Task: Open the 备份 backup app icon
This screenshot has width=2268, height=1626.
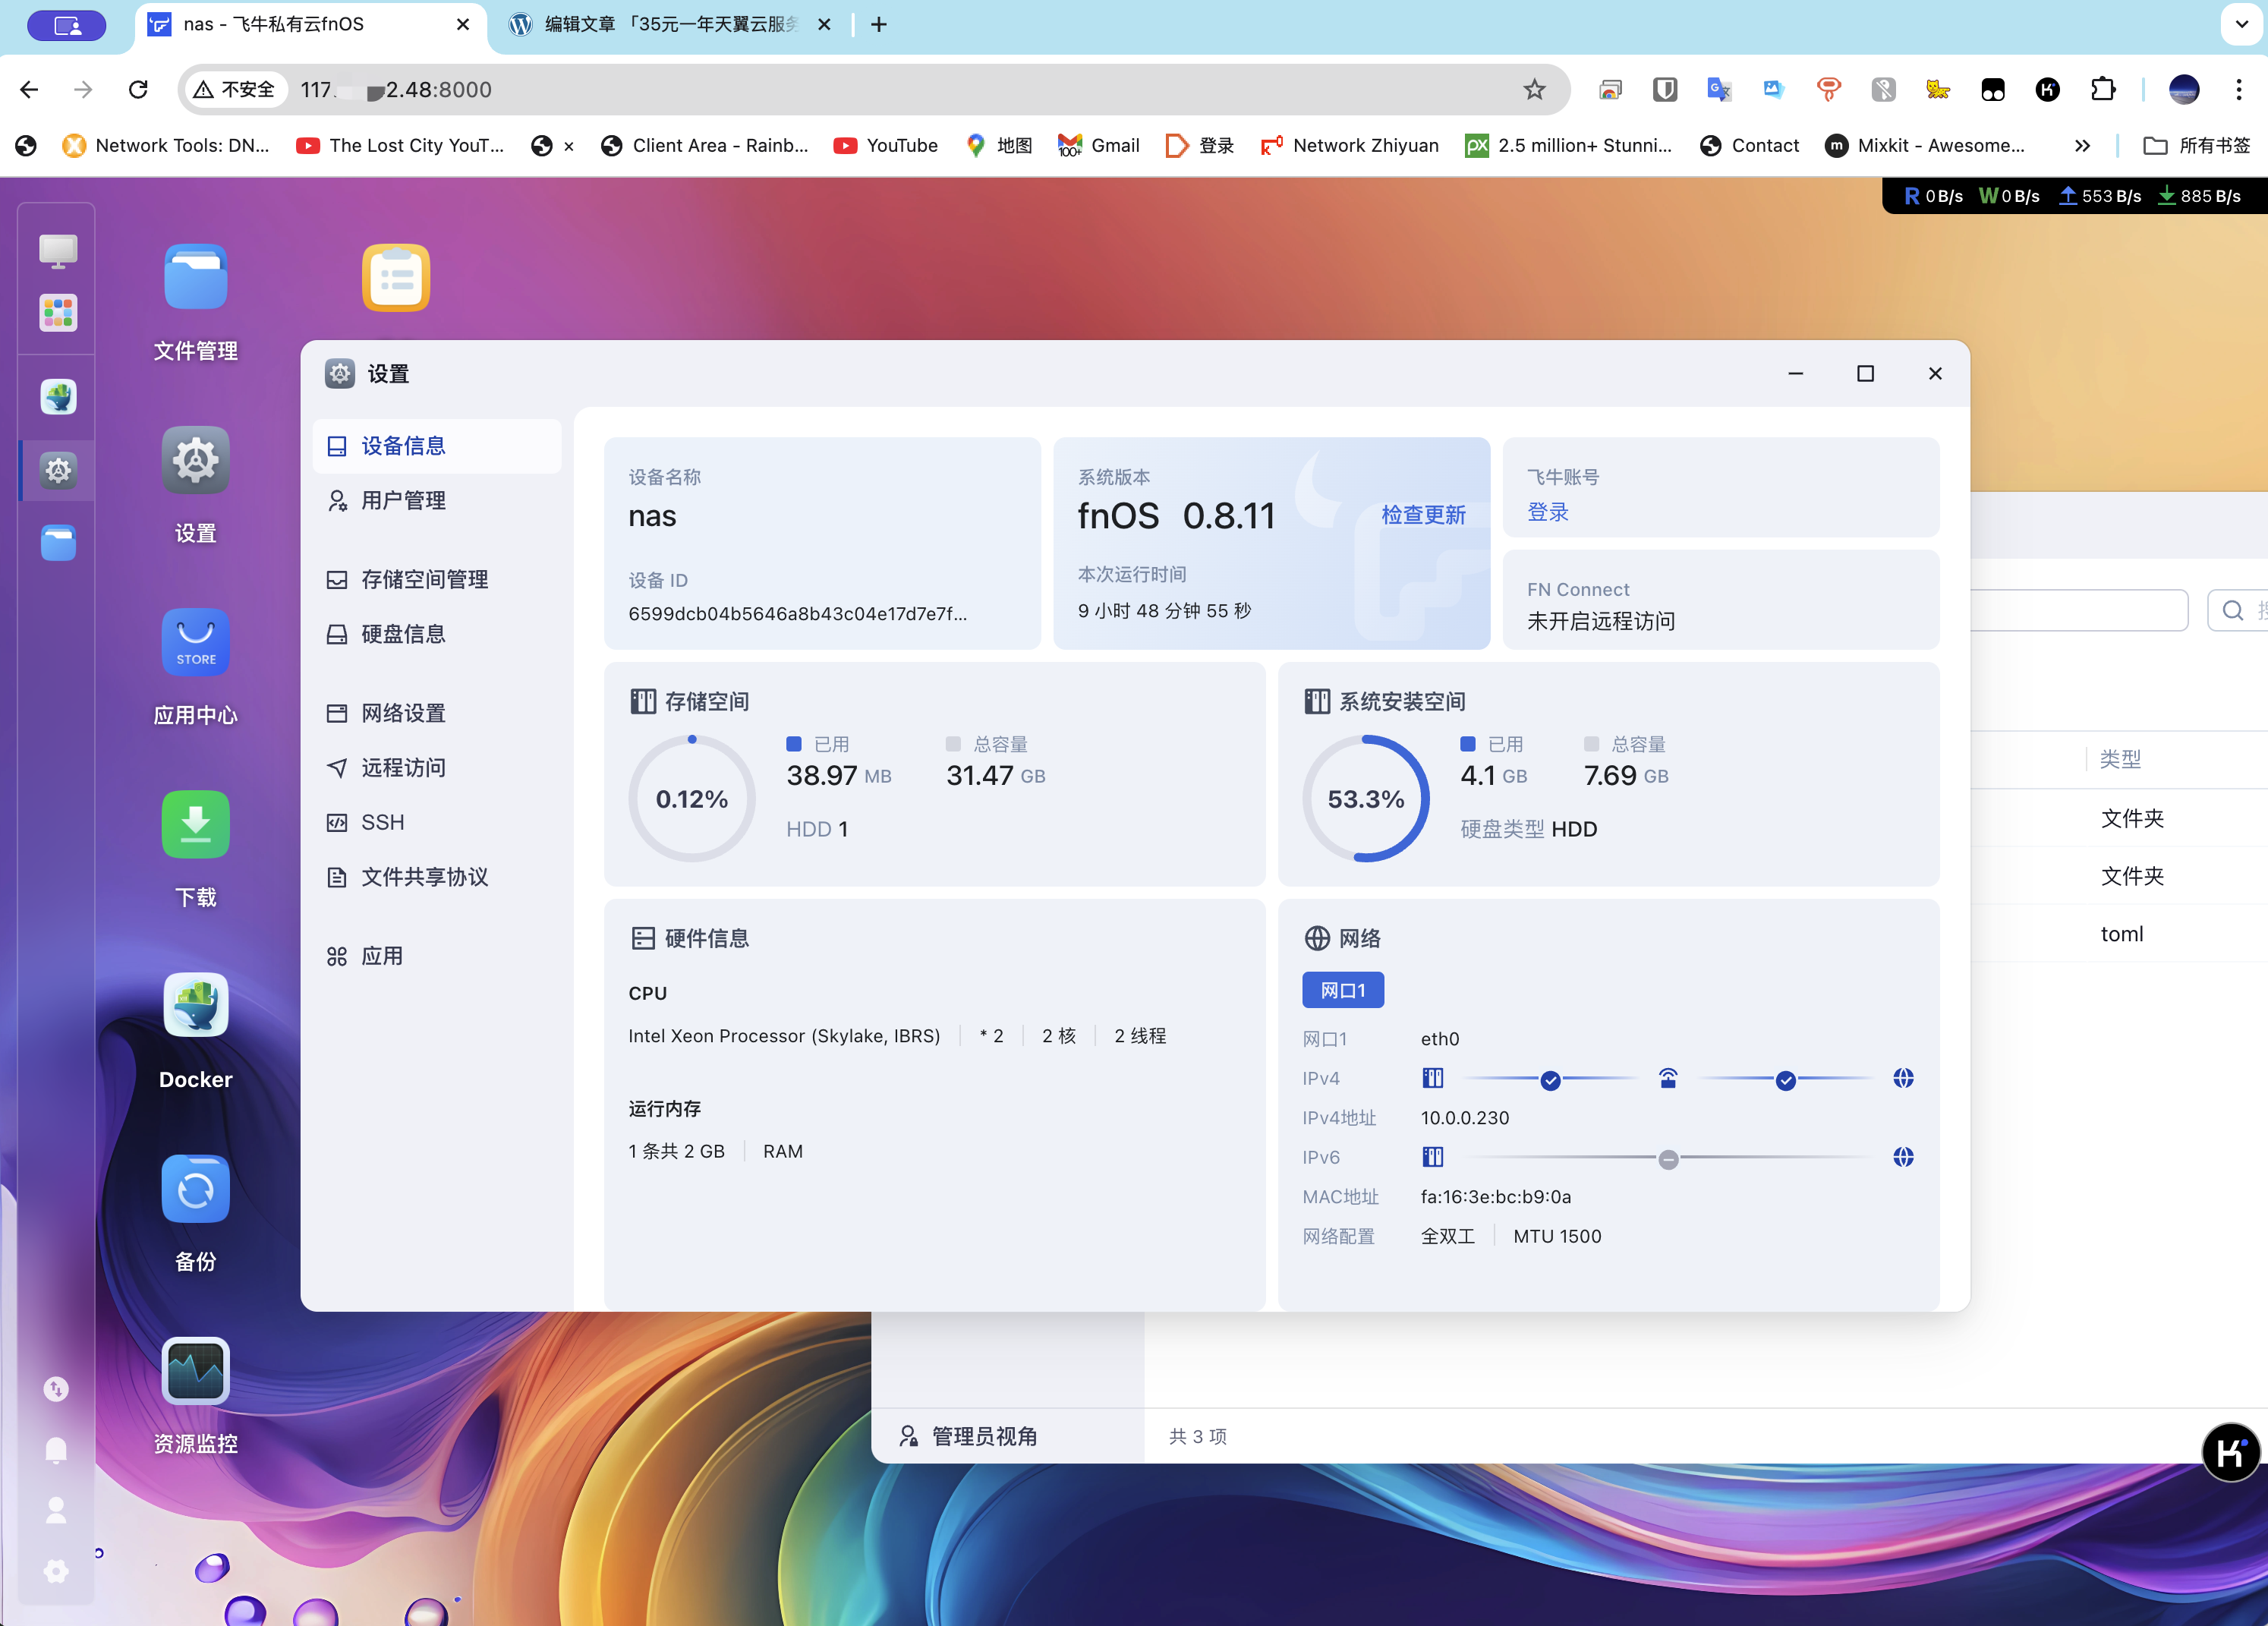Action: (195, 1188)
